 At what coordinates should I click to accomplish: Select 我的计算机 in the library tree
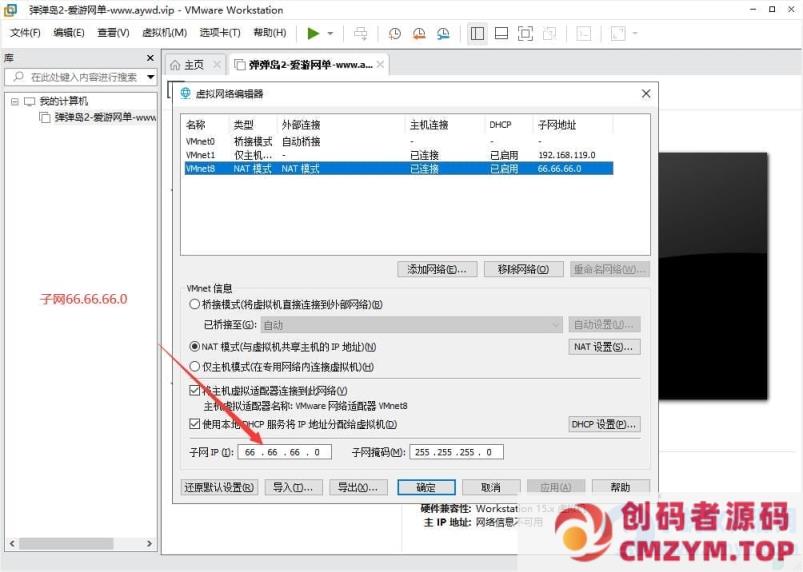[x=64, y=101]
